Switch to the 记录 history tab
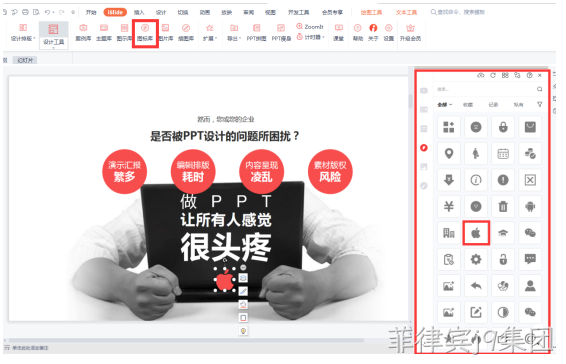This screenshot has width=566, height=364. click(493, 105)
